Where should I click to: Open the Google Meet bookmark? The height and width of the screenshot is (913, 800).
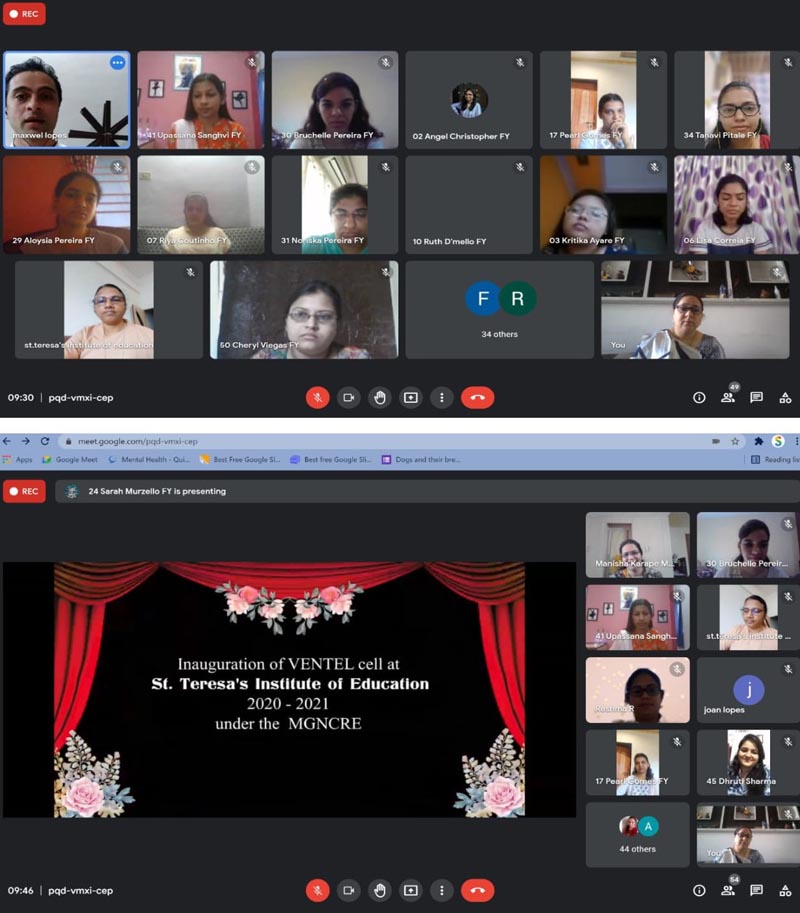[70, 459]
